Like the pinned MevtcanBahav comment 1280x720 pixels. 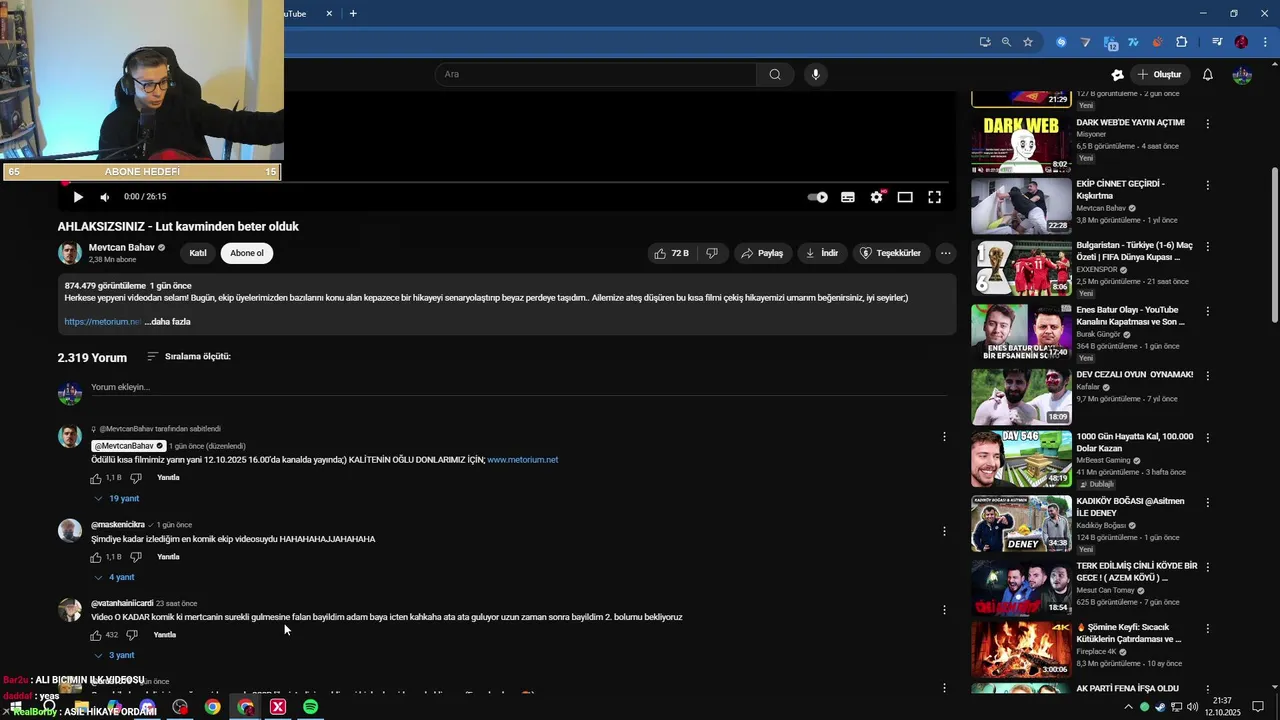[x=97, y=478]
